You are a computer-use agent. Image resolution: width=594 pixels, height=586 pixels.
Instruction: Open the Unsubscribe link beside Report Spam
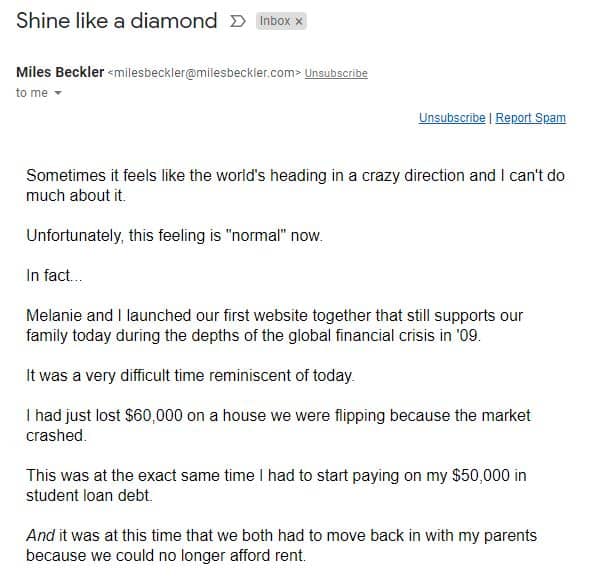point(452,118)
